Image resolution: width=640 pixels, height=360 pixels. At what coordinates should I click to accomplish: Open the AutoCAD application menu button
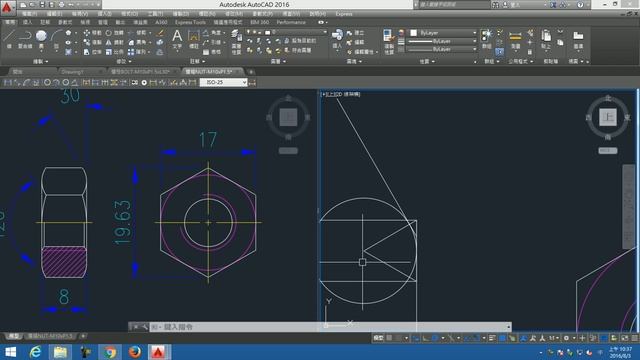coord(7,7)
